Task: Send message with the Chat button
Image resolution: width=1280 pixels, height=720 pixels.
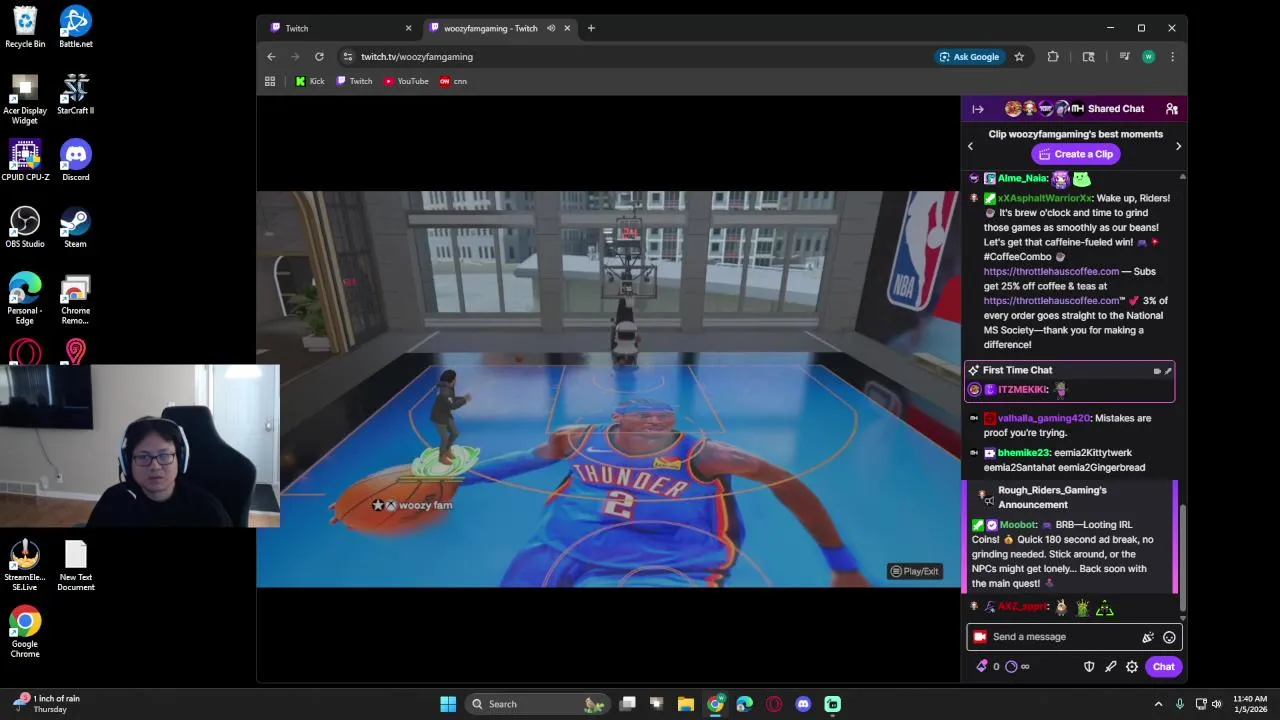Action: click(x=1163, y=667)
